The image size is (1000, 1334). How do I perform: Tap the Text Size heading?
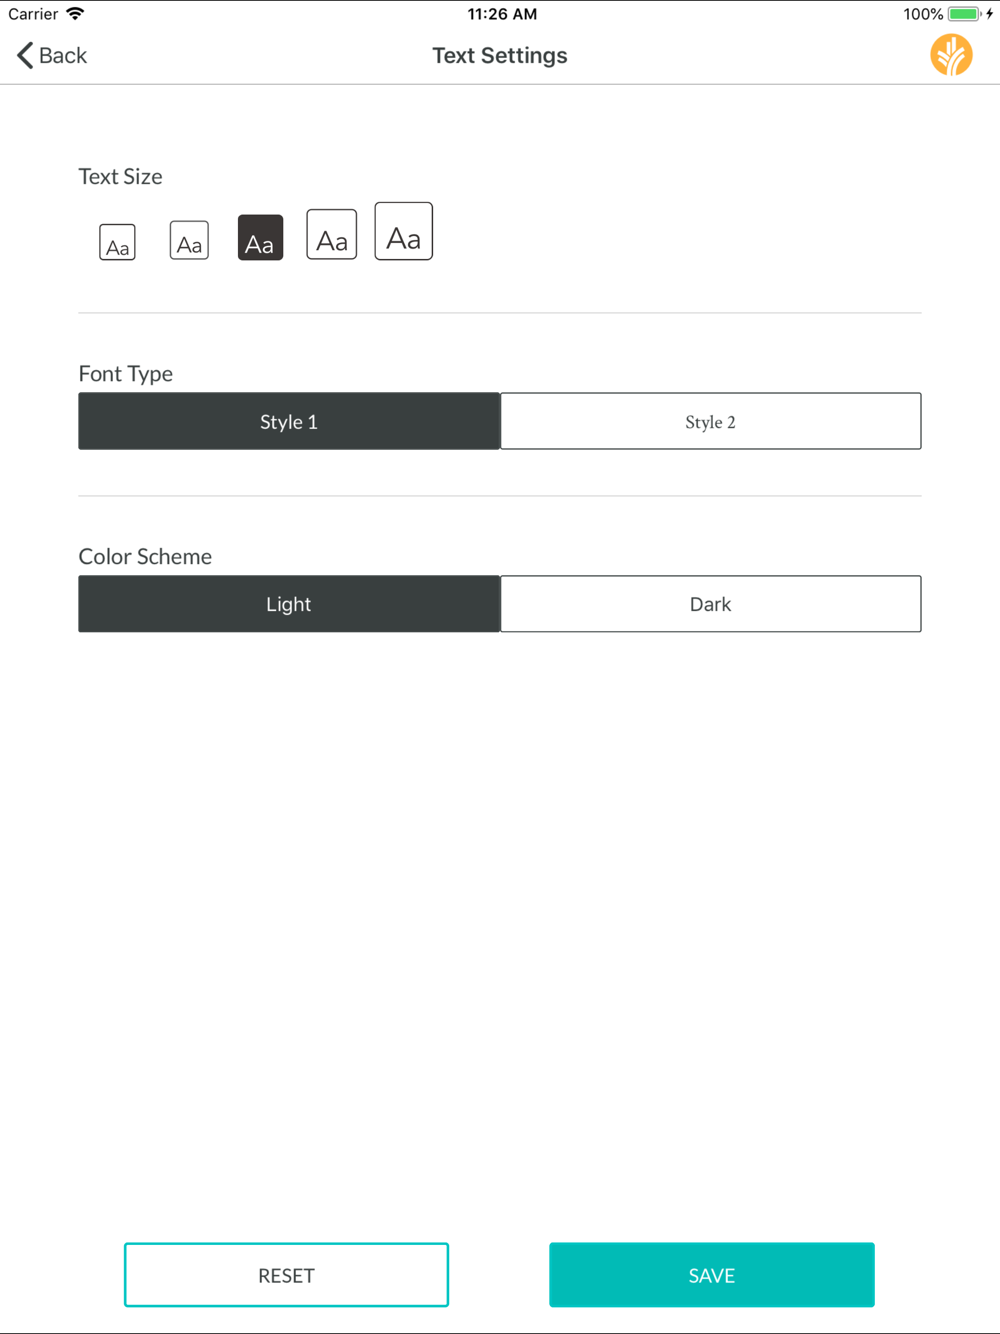click(x=120, y=177)
